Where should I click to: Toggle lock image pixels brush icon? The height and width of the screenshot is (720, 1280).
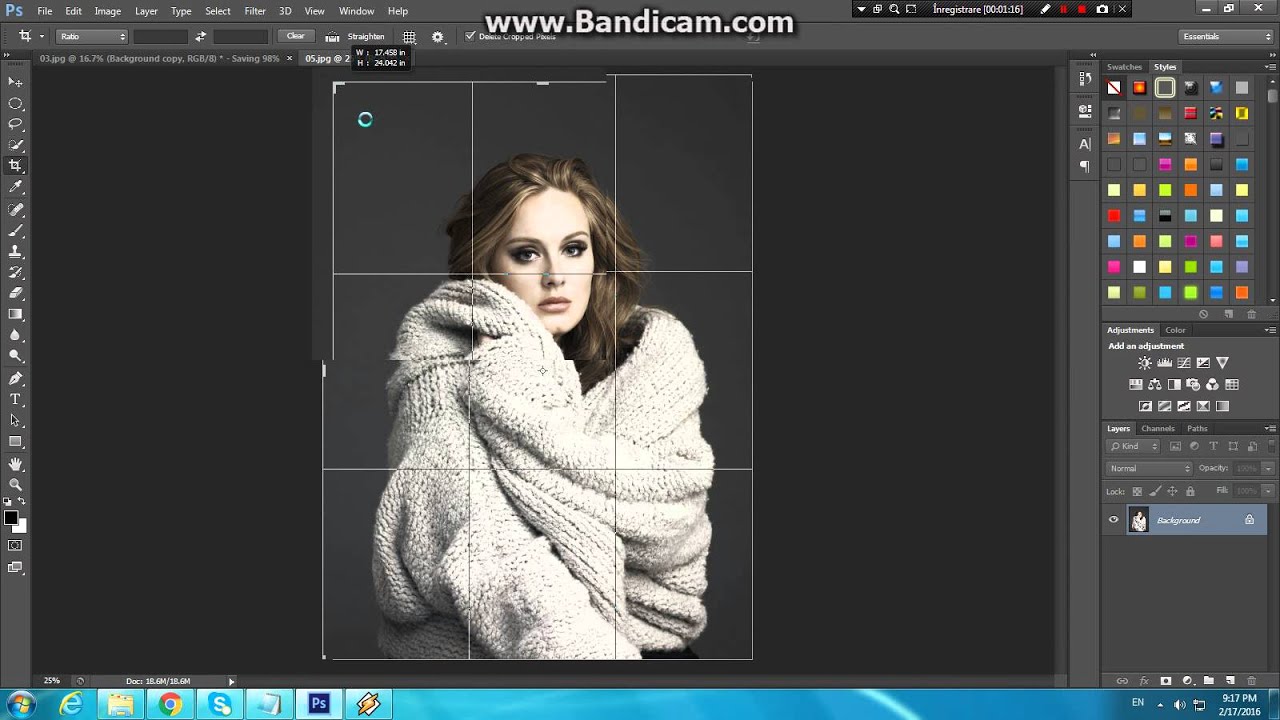pos(1155,491)
